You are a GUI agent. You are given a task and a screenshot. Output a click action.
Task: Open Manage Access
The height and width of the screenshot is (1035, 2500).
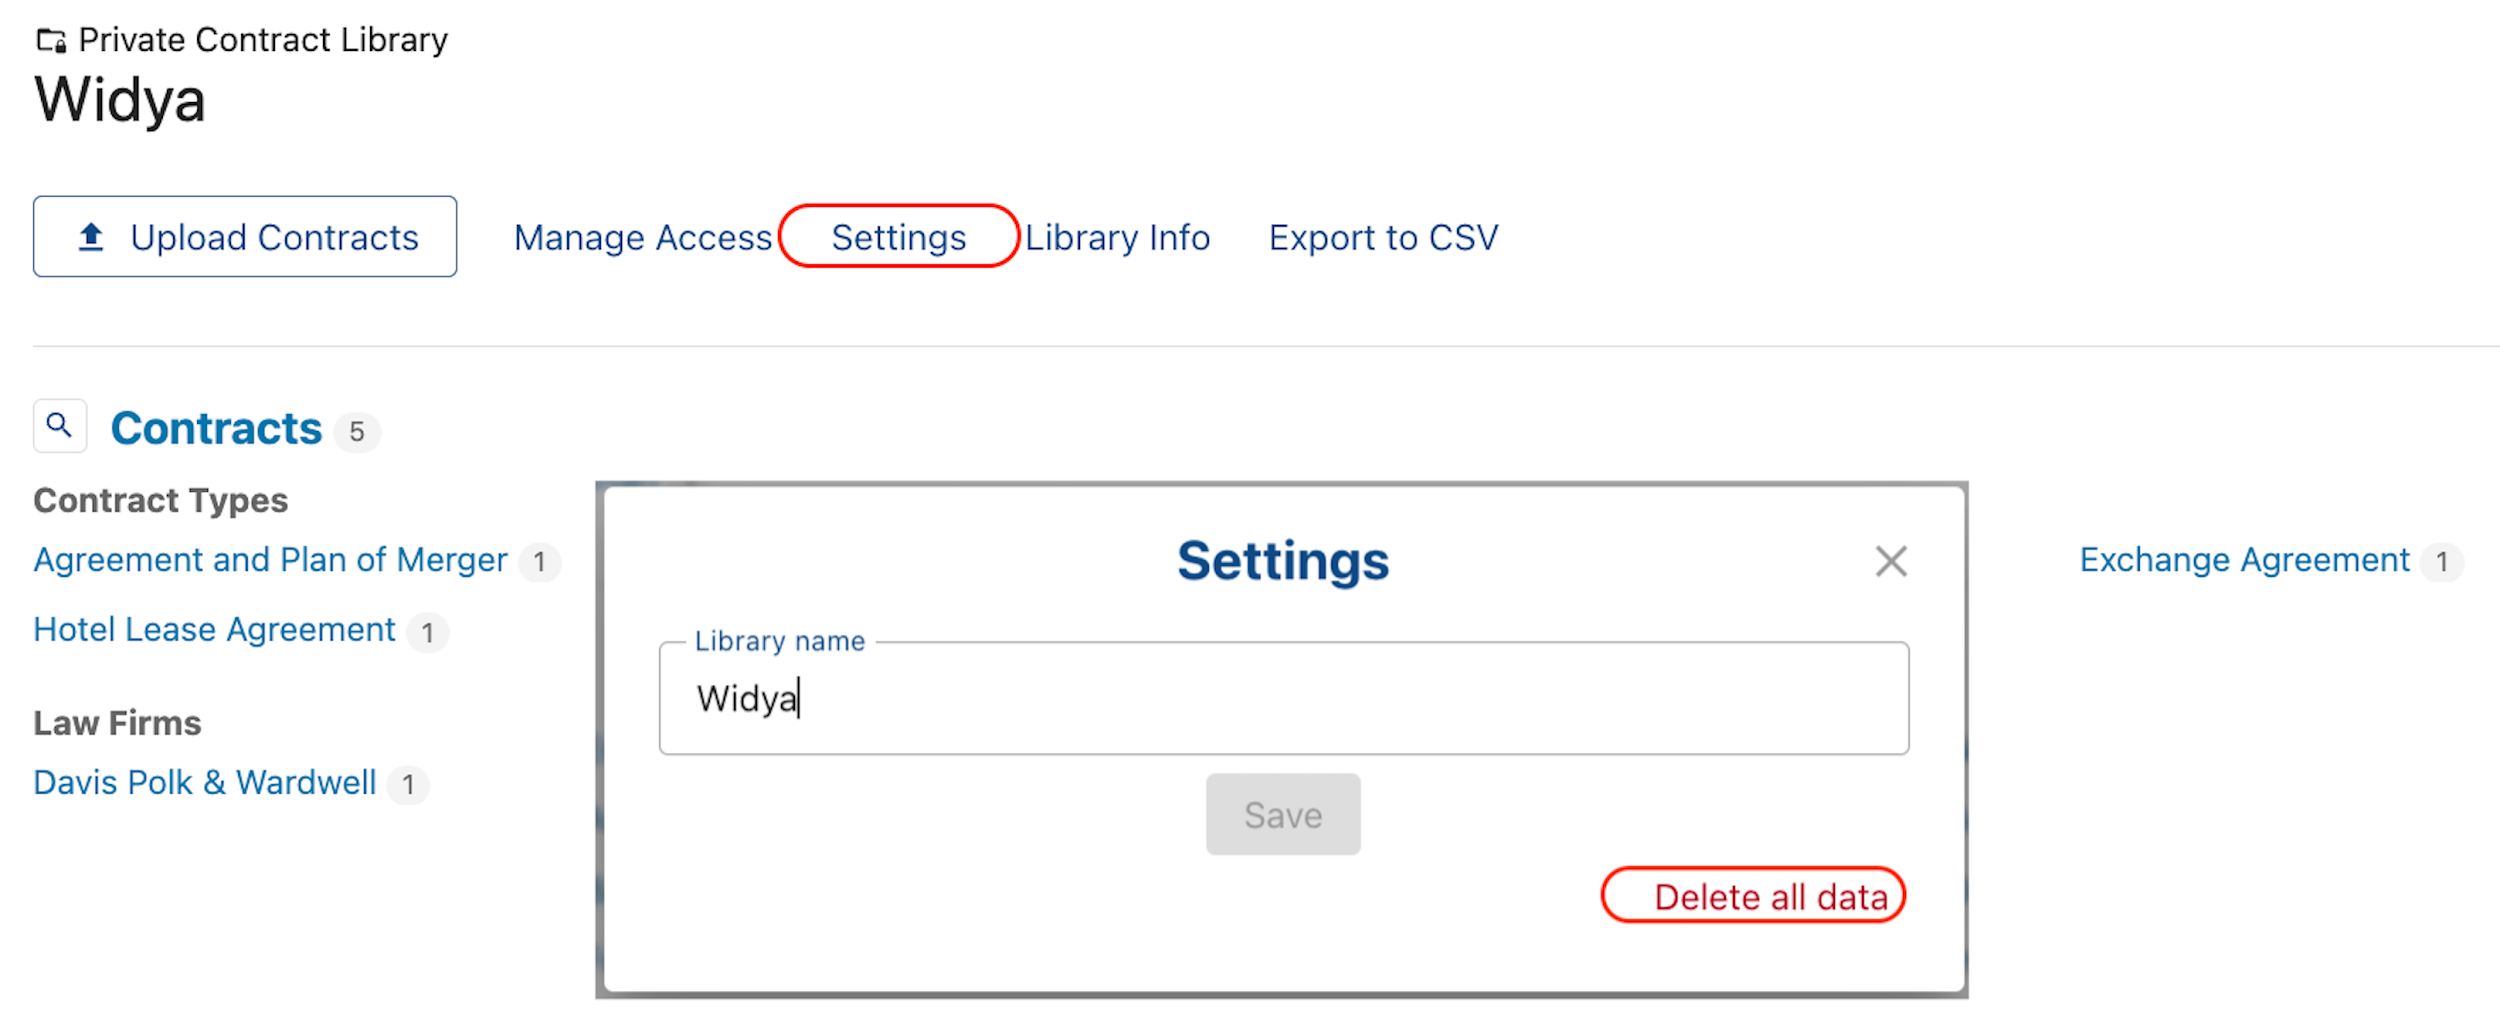[x=643, y=238]
